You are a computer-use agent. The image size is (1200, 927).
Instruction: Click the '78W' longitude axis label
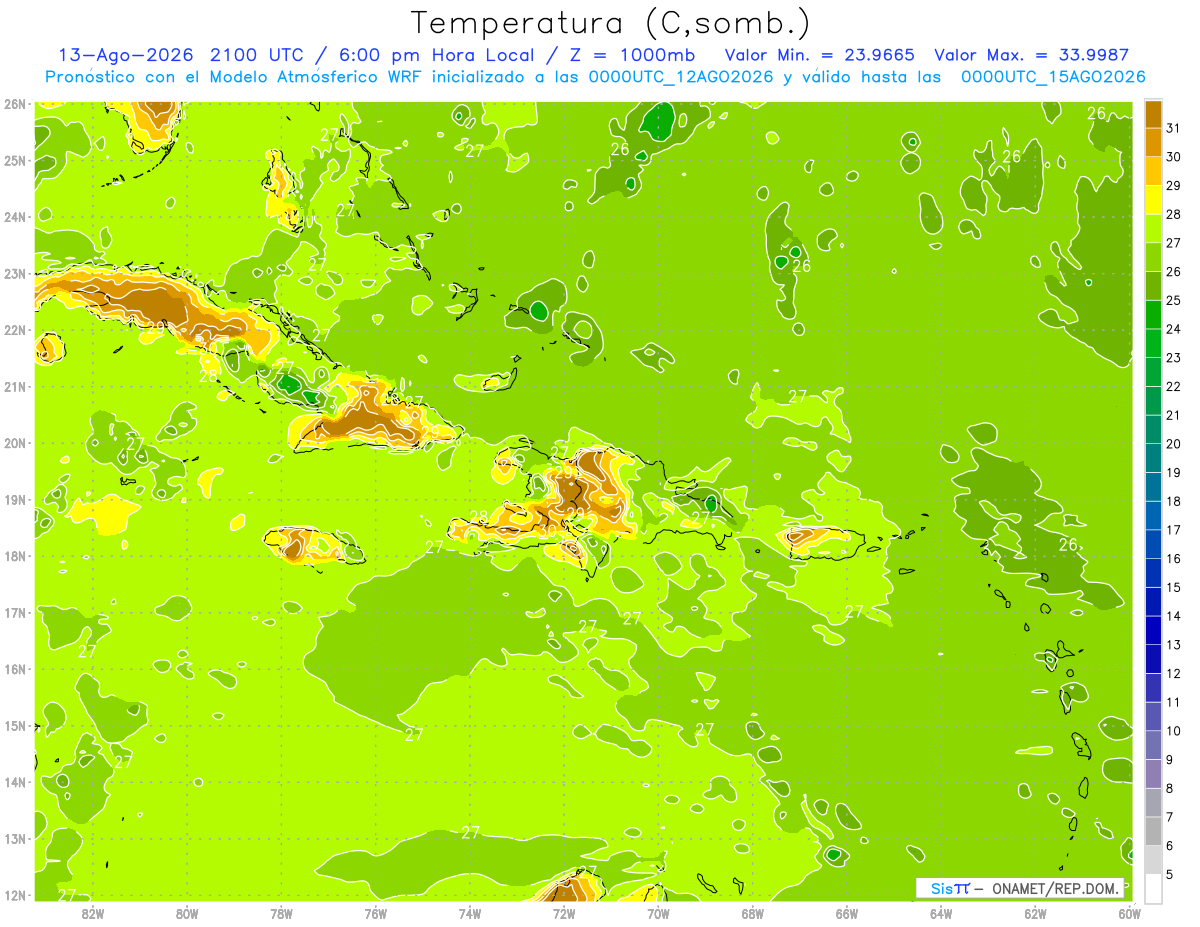click(281, 913)
